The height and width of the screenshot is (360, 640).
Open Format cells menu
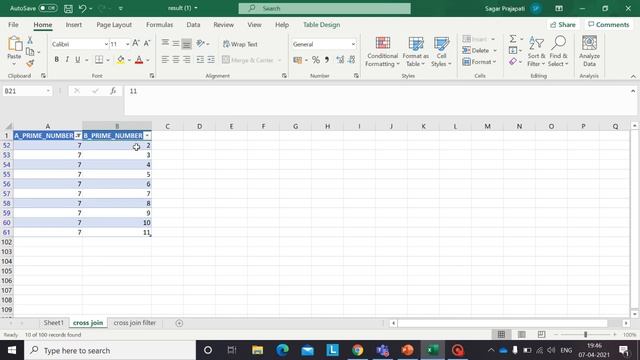click(479, 62)
